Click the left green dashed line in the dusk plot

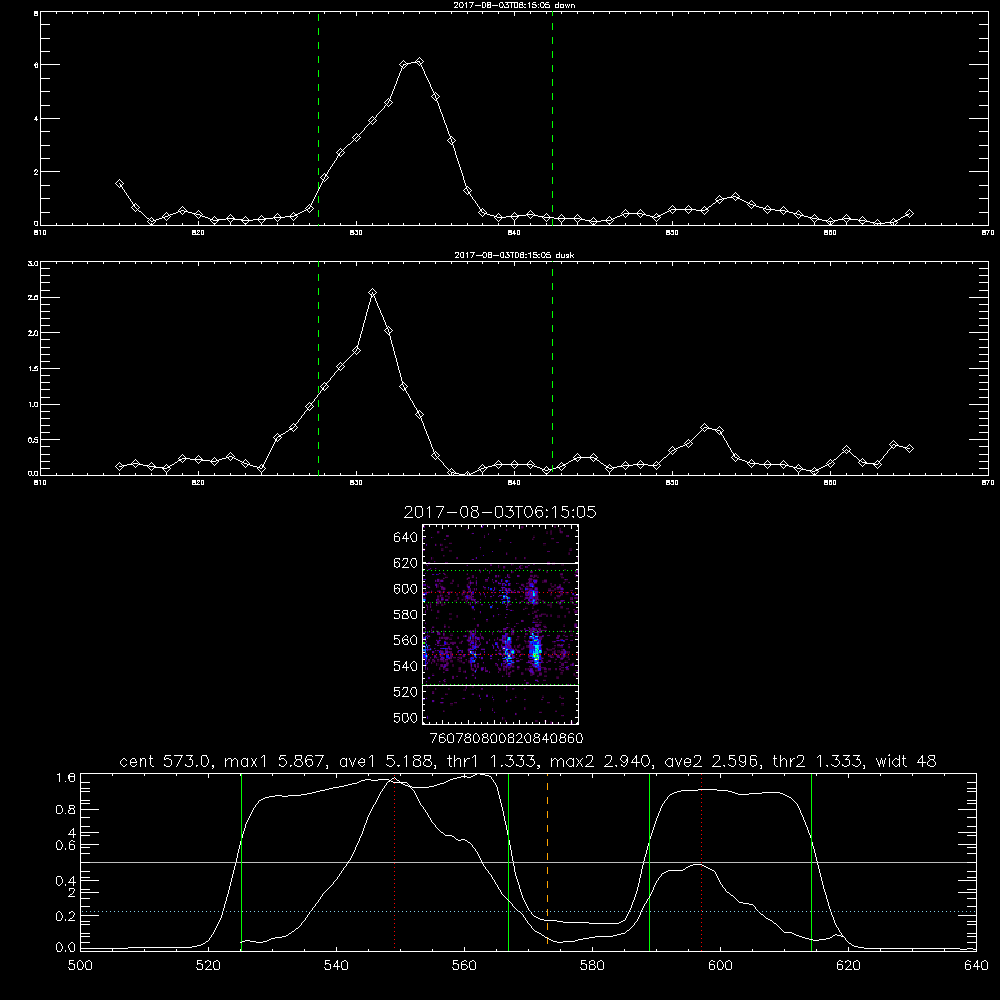(x=318, y=368)
